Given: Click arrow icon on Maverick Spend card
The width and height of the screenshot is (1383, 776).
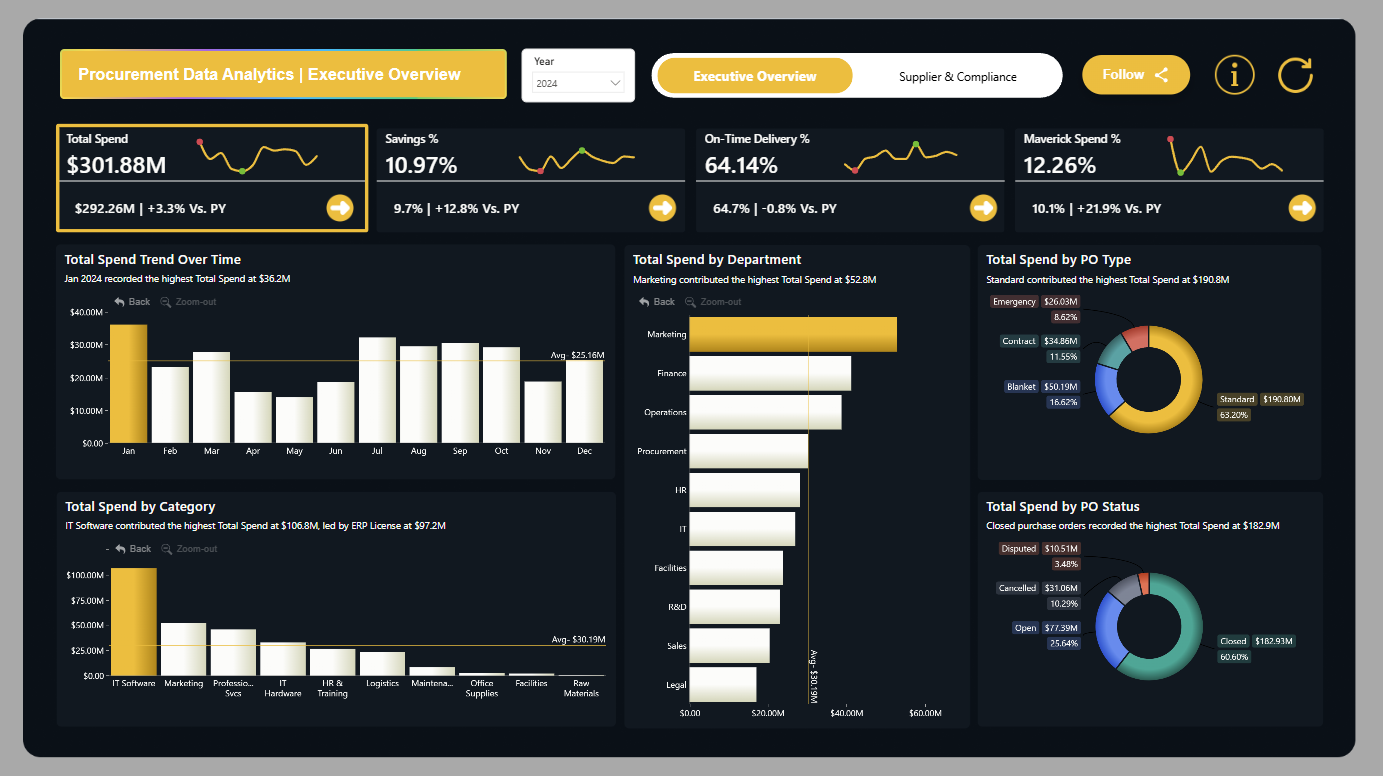Looking at the screenshot, I should click(1302, 208).
